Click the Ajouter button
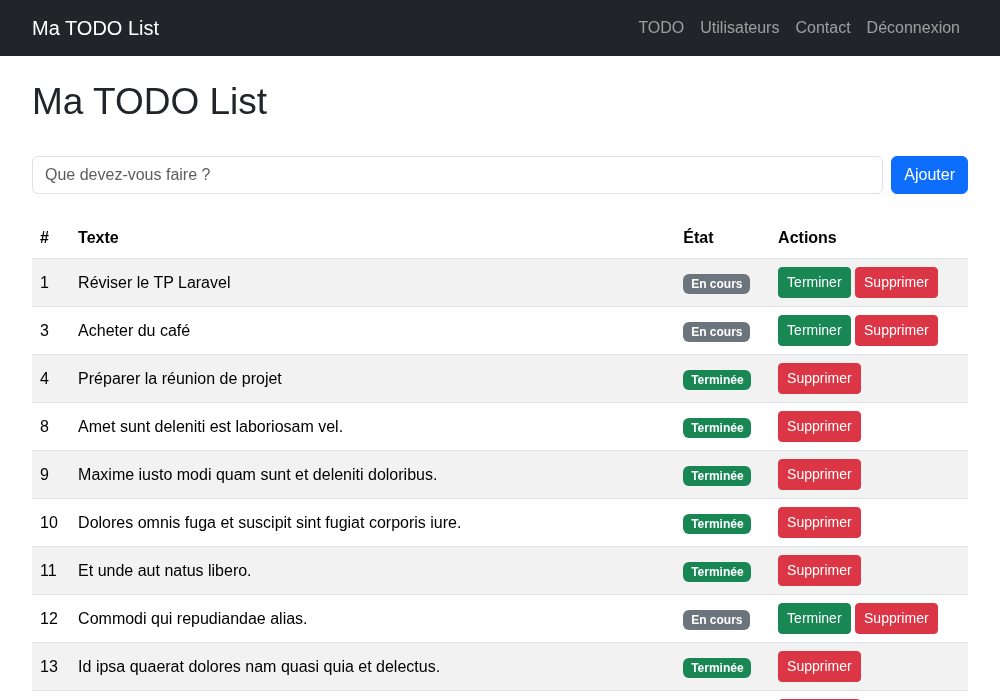Viewport: 1000px width, 700px height. pos(929,175)
